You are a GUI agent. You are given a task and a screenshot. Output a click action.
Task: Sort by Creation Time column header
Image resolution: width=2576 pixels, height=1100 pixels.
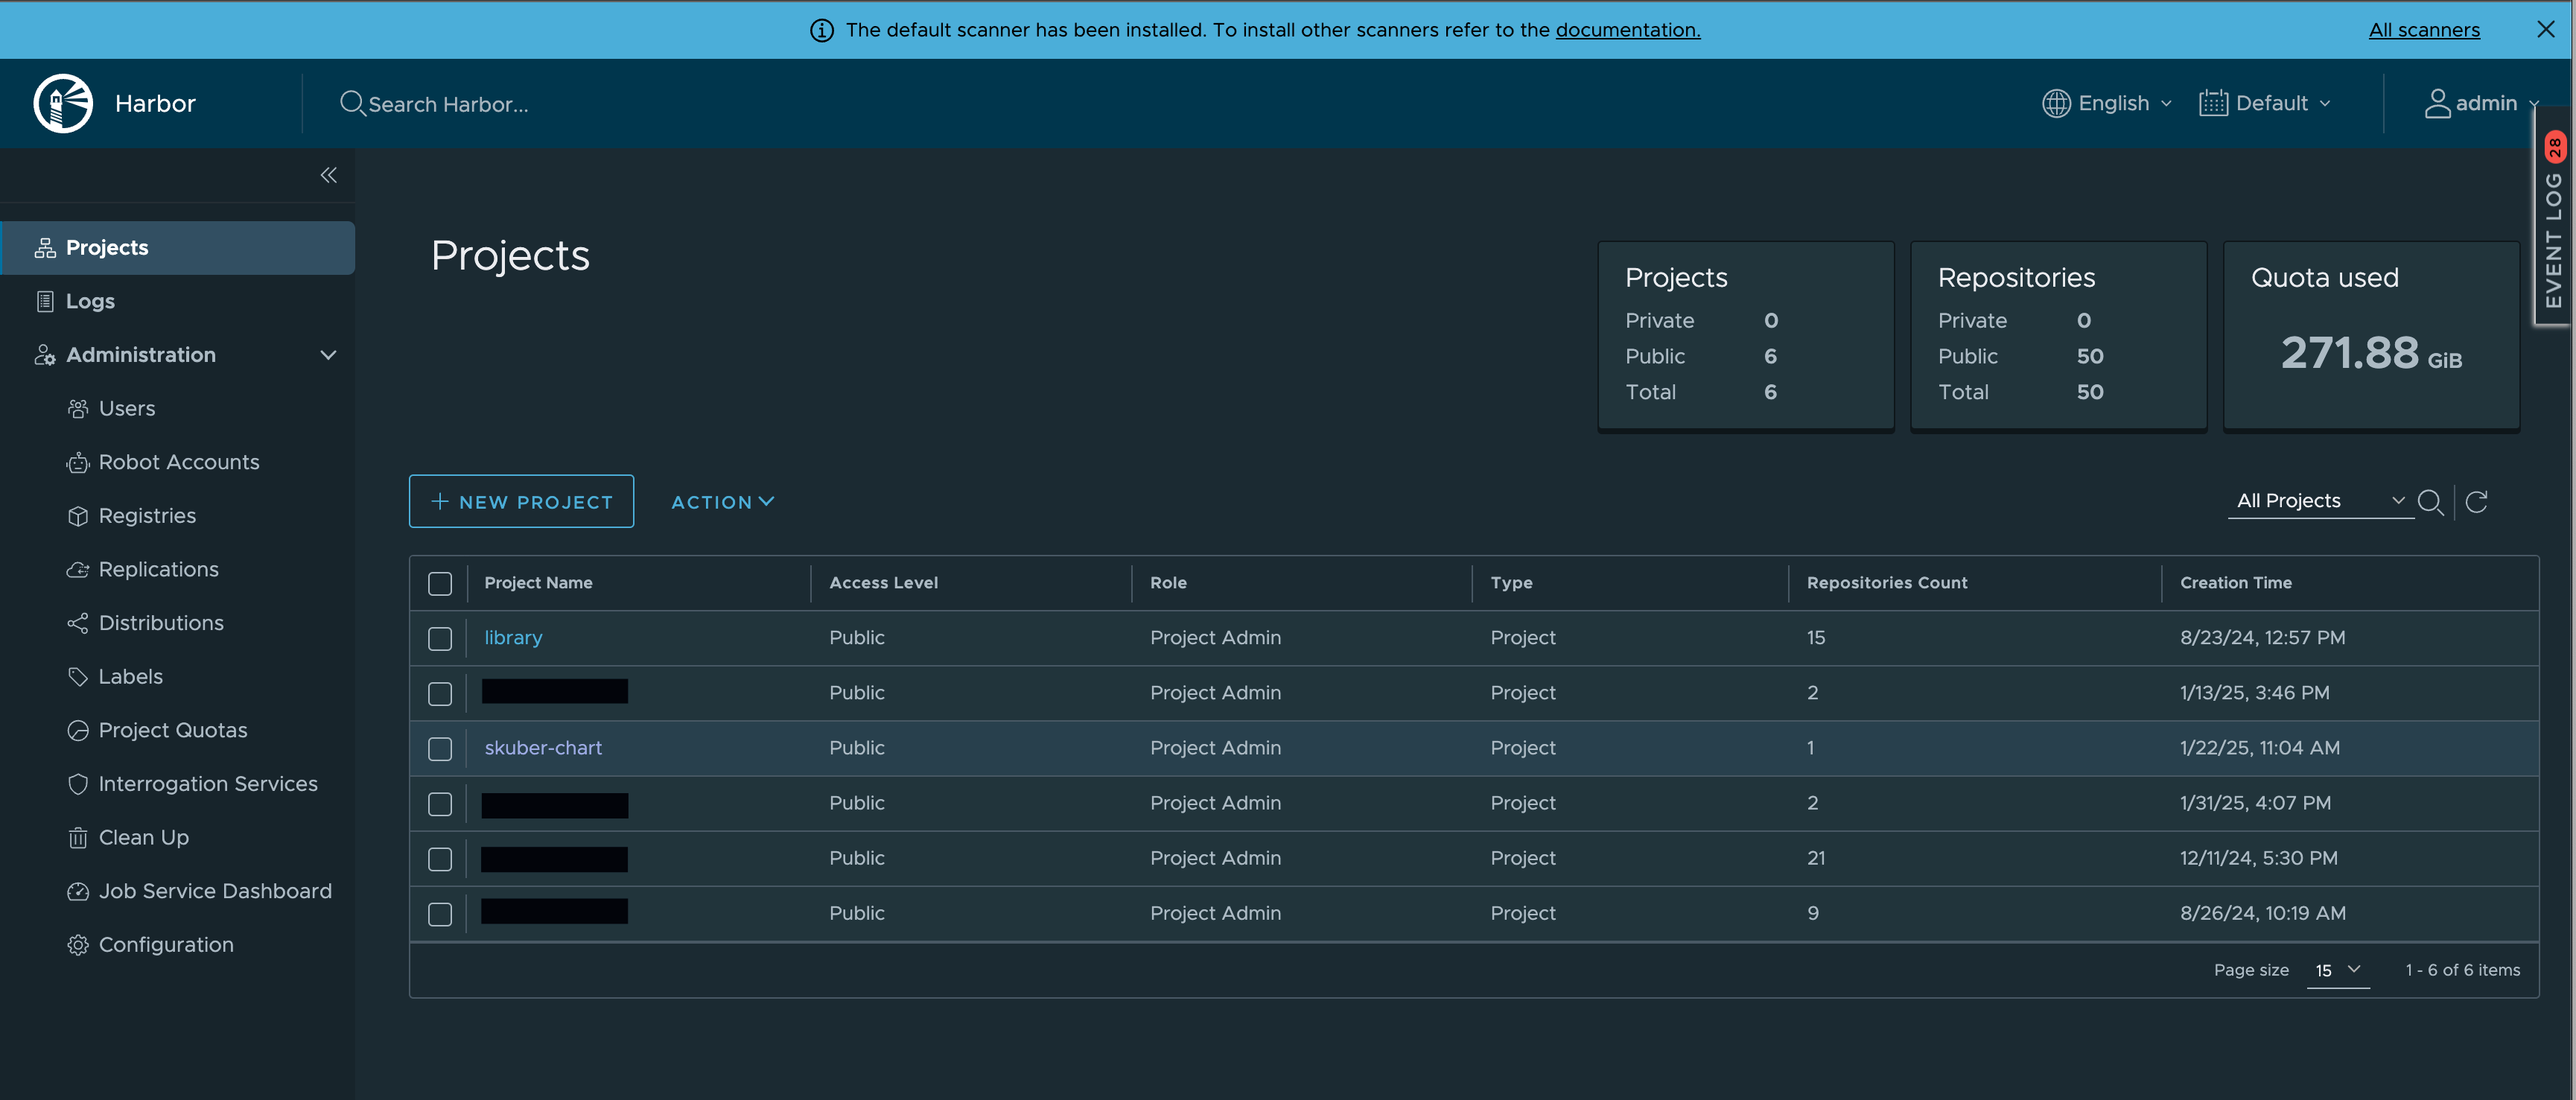[2236, 583]
